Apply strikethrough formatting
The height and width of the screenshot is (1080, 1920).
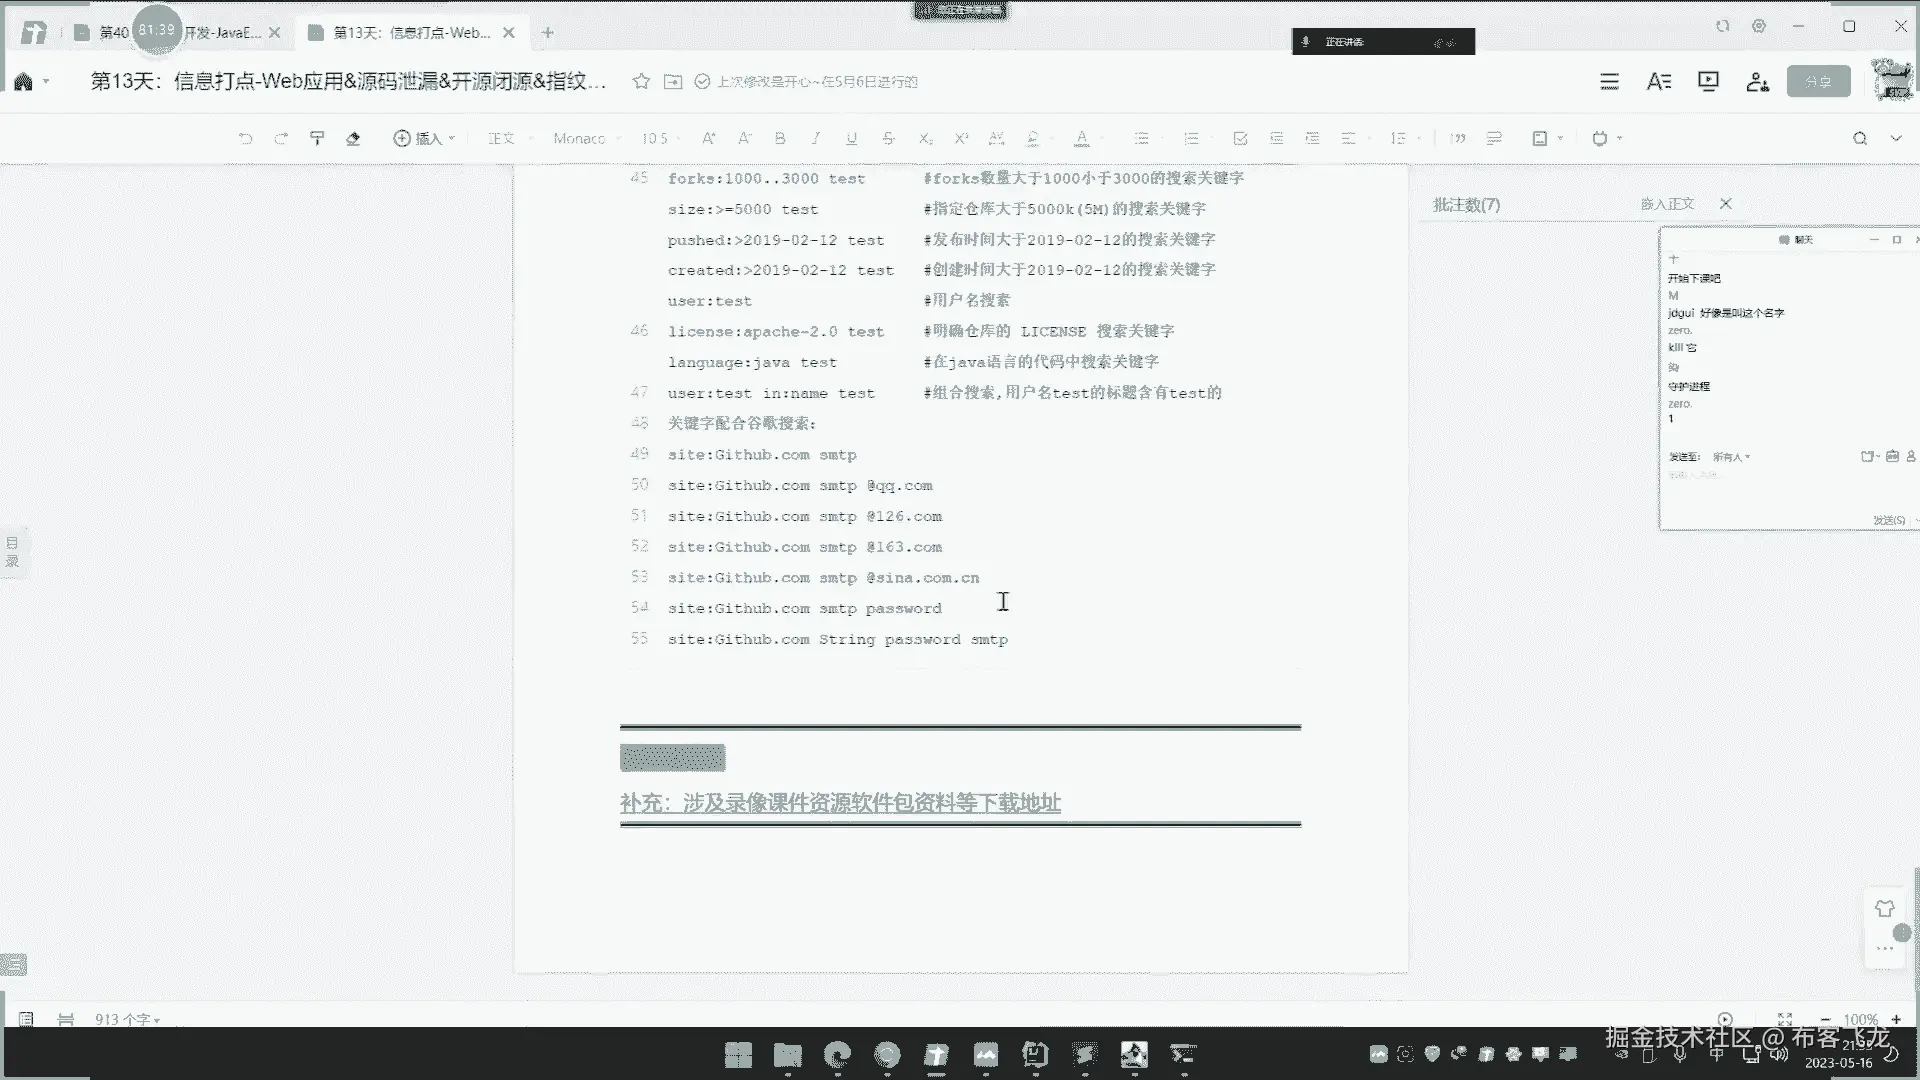pyautogui.click(x=888, y=138)
